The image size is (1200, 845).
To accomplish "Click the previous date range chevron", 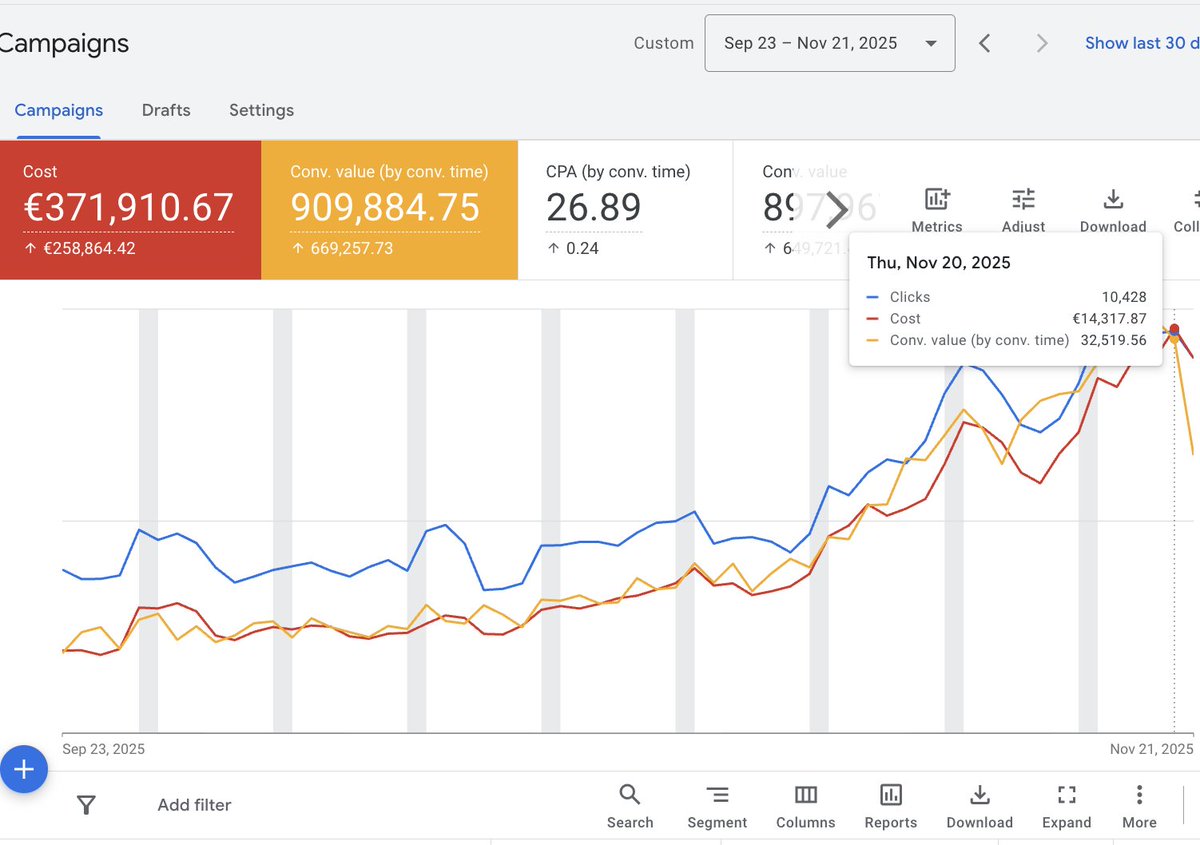I will (984, 43).
